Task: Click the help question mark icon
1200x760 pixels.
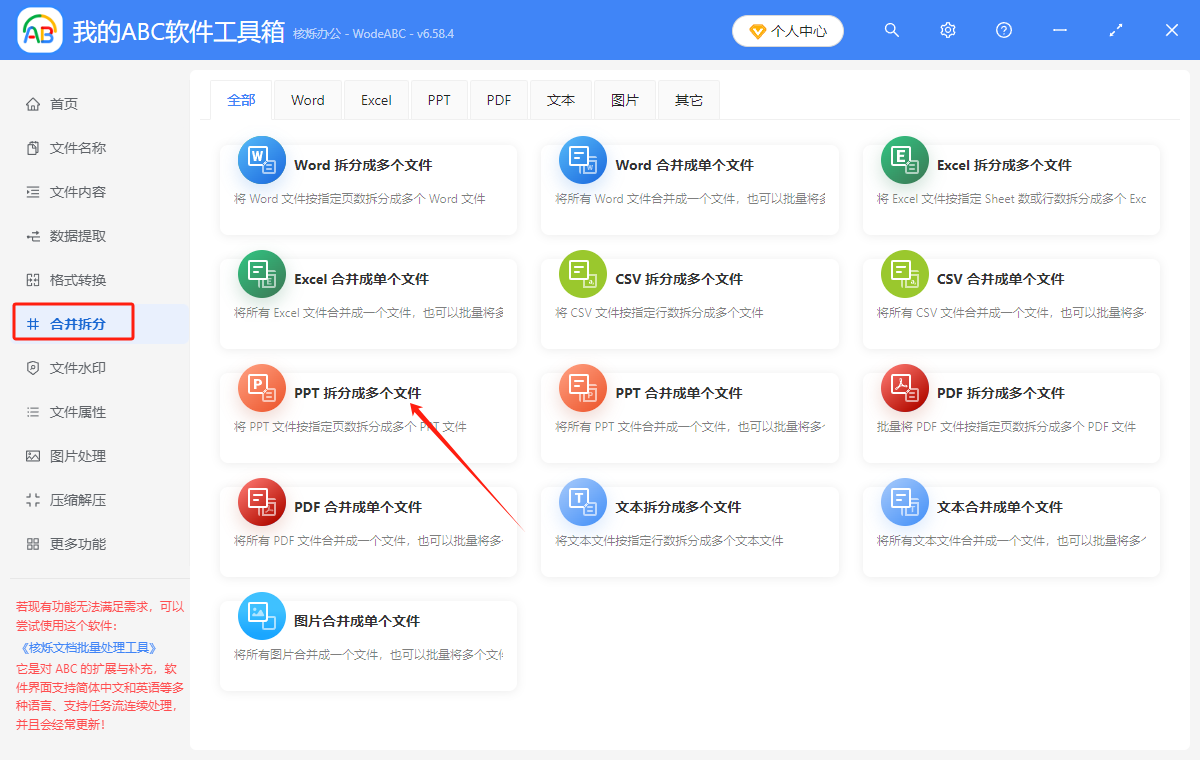Action: click(x=1004, y=31)
